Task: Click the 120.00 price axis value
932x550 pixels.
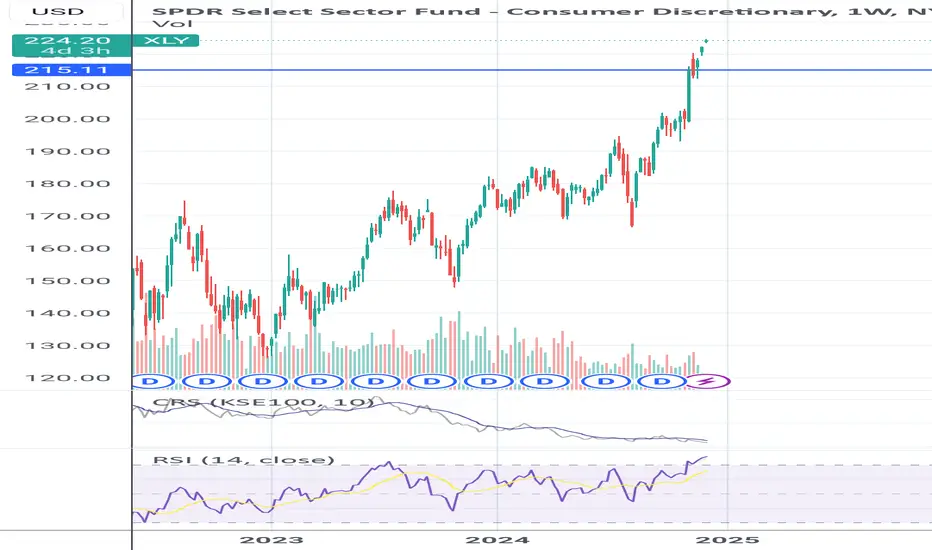Action: pyautogui.click(x=67, y=378)
